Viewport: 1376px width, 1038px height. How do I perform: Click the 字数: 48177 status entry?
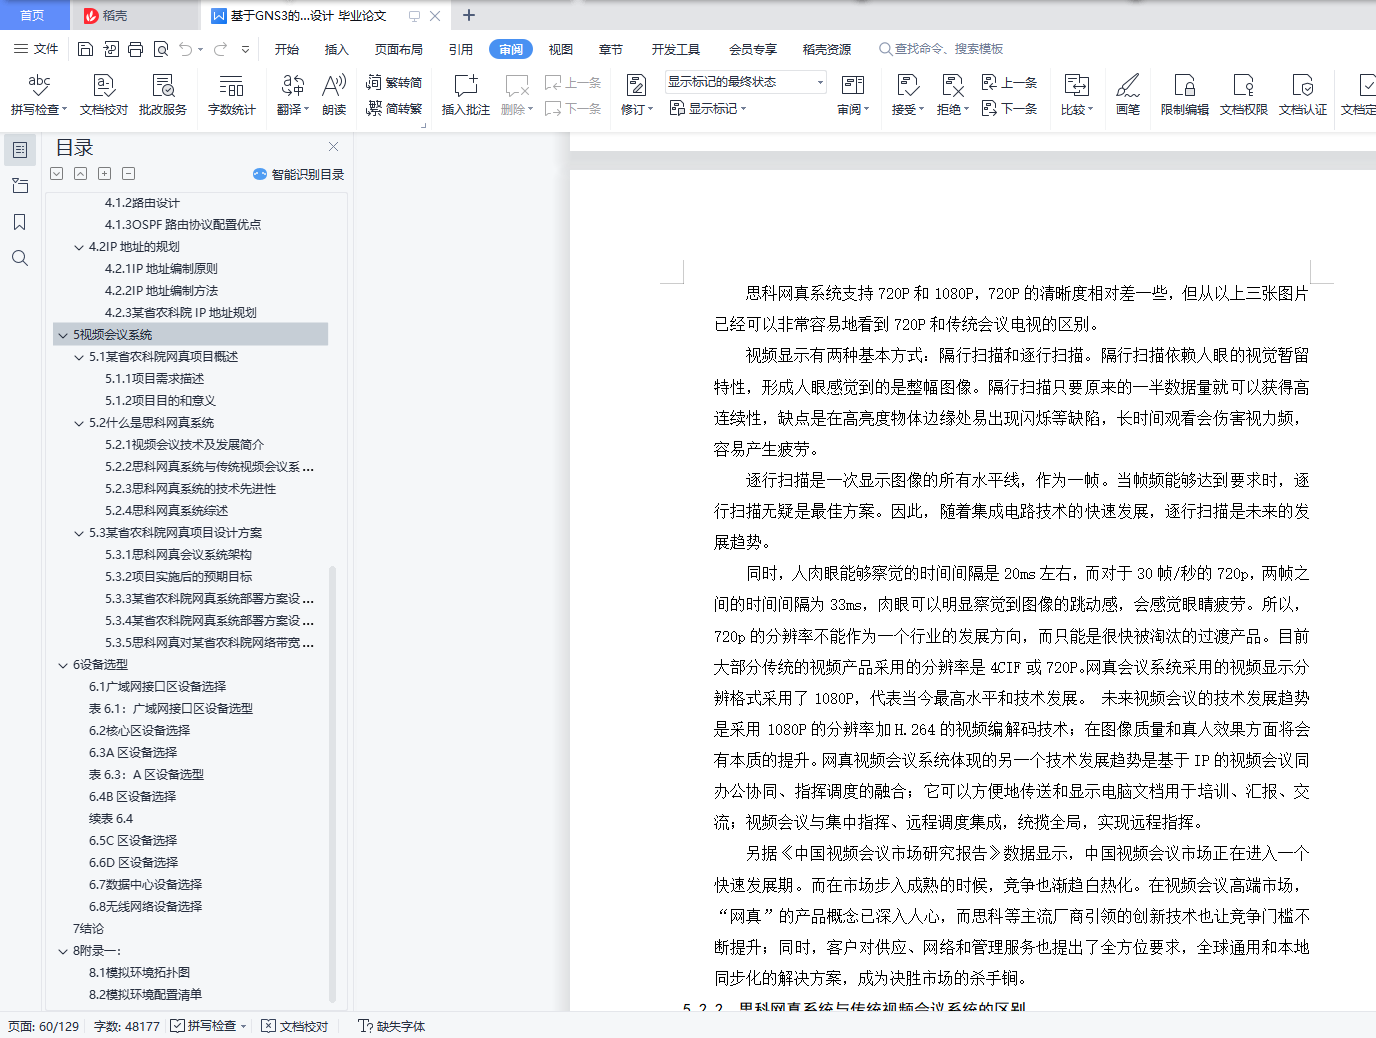(127, 1026)
